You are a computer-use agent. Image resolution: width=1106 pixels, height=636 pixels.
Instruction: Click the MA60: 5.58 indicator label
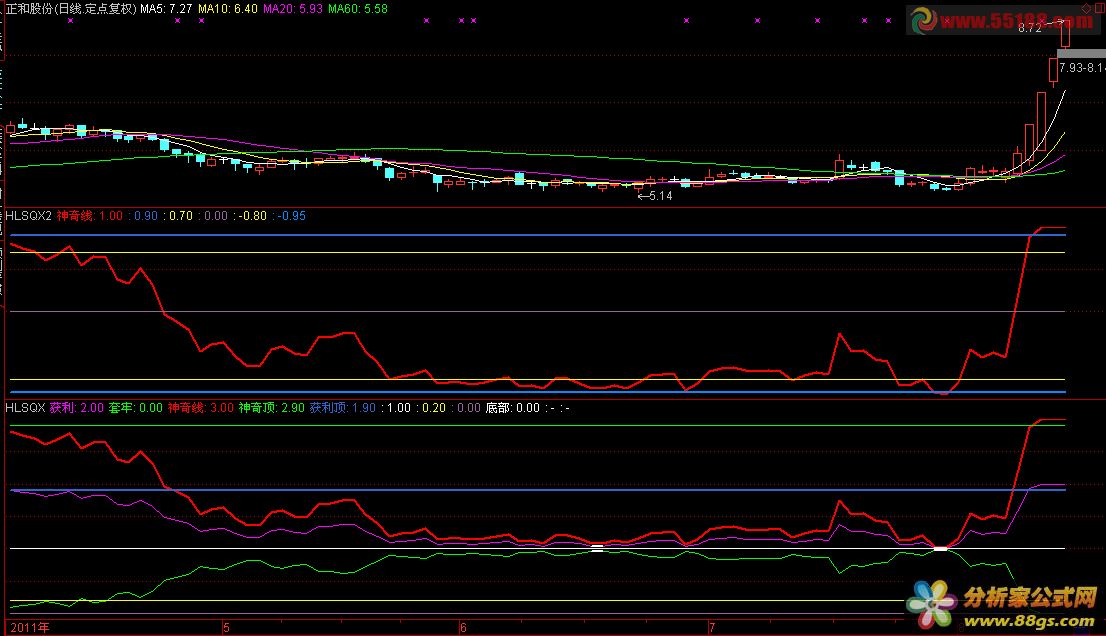[x=358, y=8]
